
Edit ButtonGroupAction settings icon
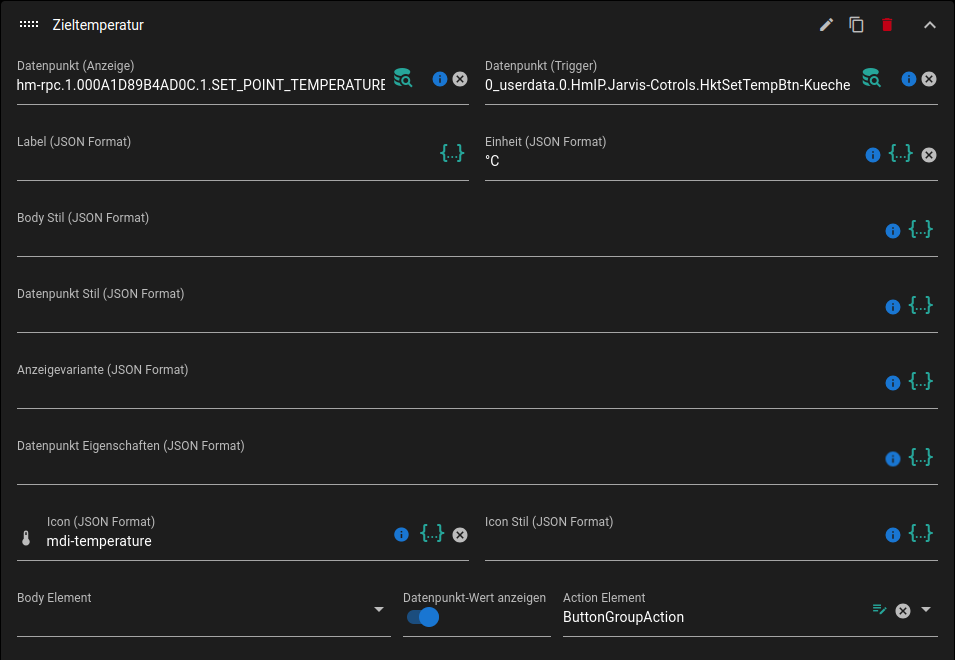(x=879, y=609)
